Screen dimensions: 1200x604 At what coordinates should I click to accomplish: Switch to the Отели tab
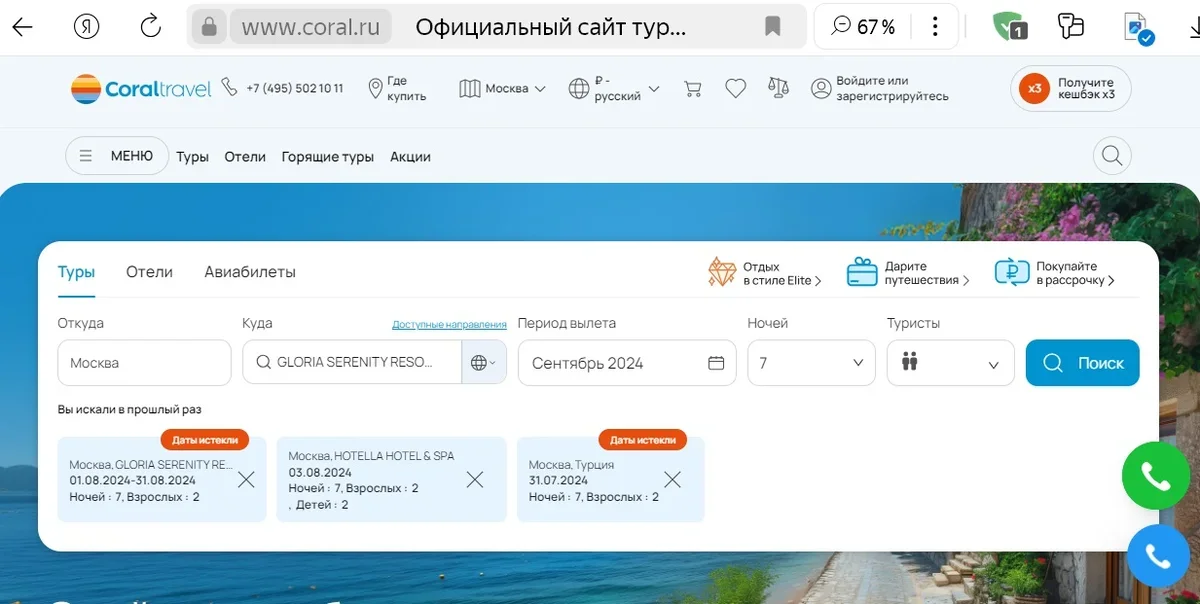(x=149, y=272)
